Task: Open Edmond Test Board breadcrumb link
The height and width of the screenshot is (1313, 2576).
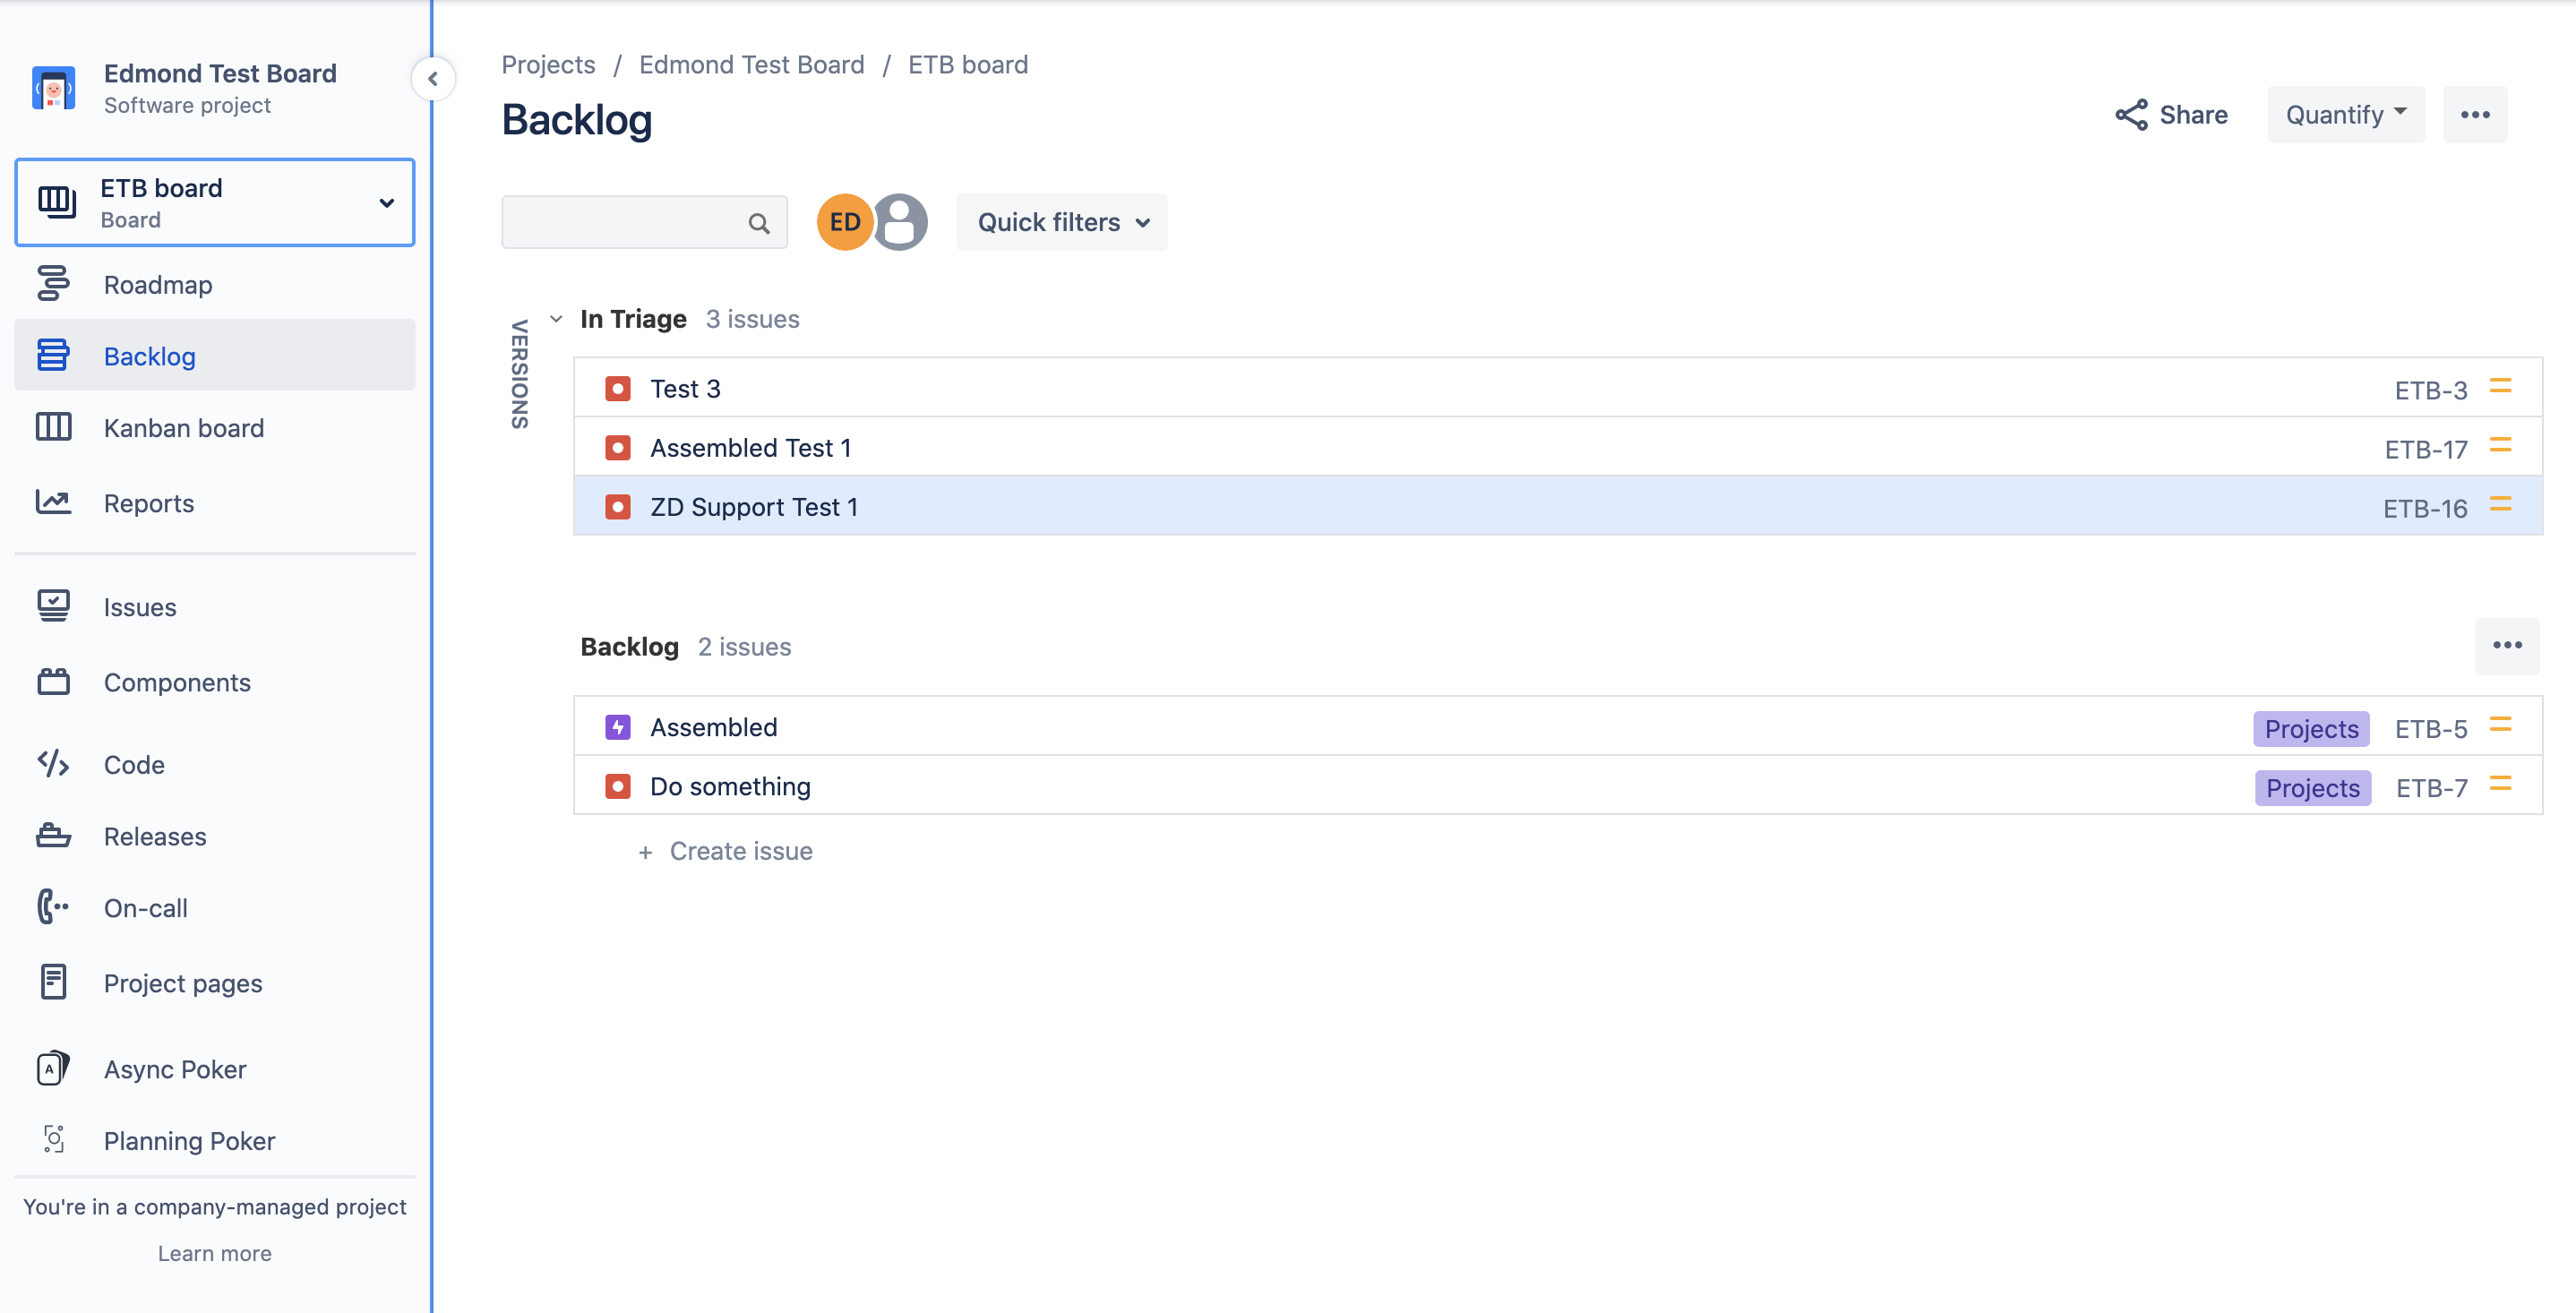Action: click(751, 65)
